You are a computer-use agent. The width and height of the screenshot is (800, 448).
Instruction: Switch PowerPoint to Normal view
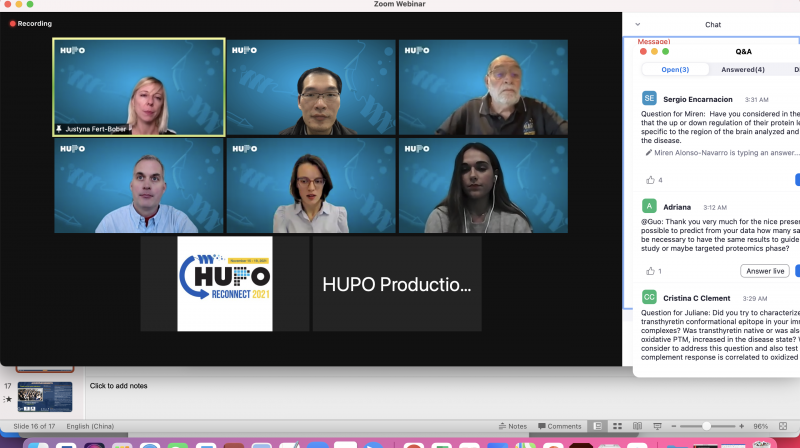pyautogui.click(x=598, y=426)
